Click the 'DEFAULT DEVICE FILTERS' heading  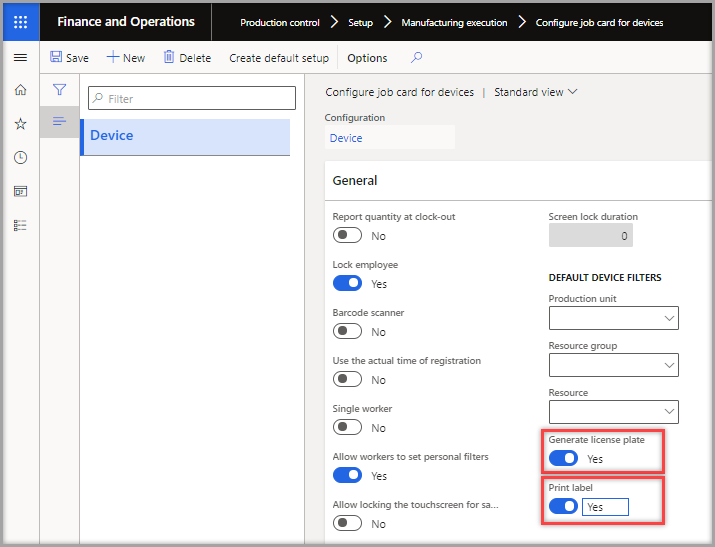(x=605, y=278)
